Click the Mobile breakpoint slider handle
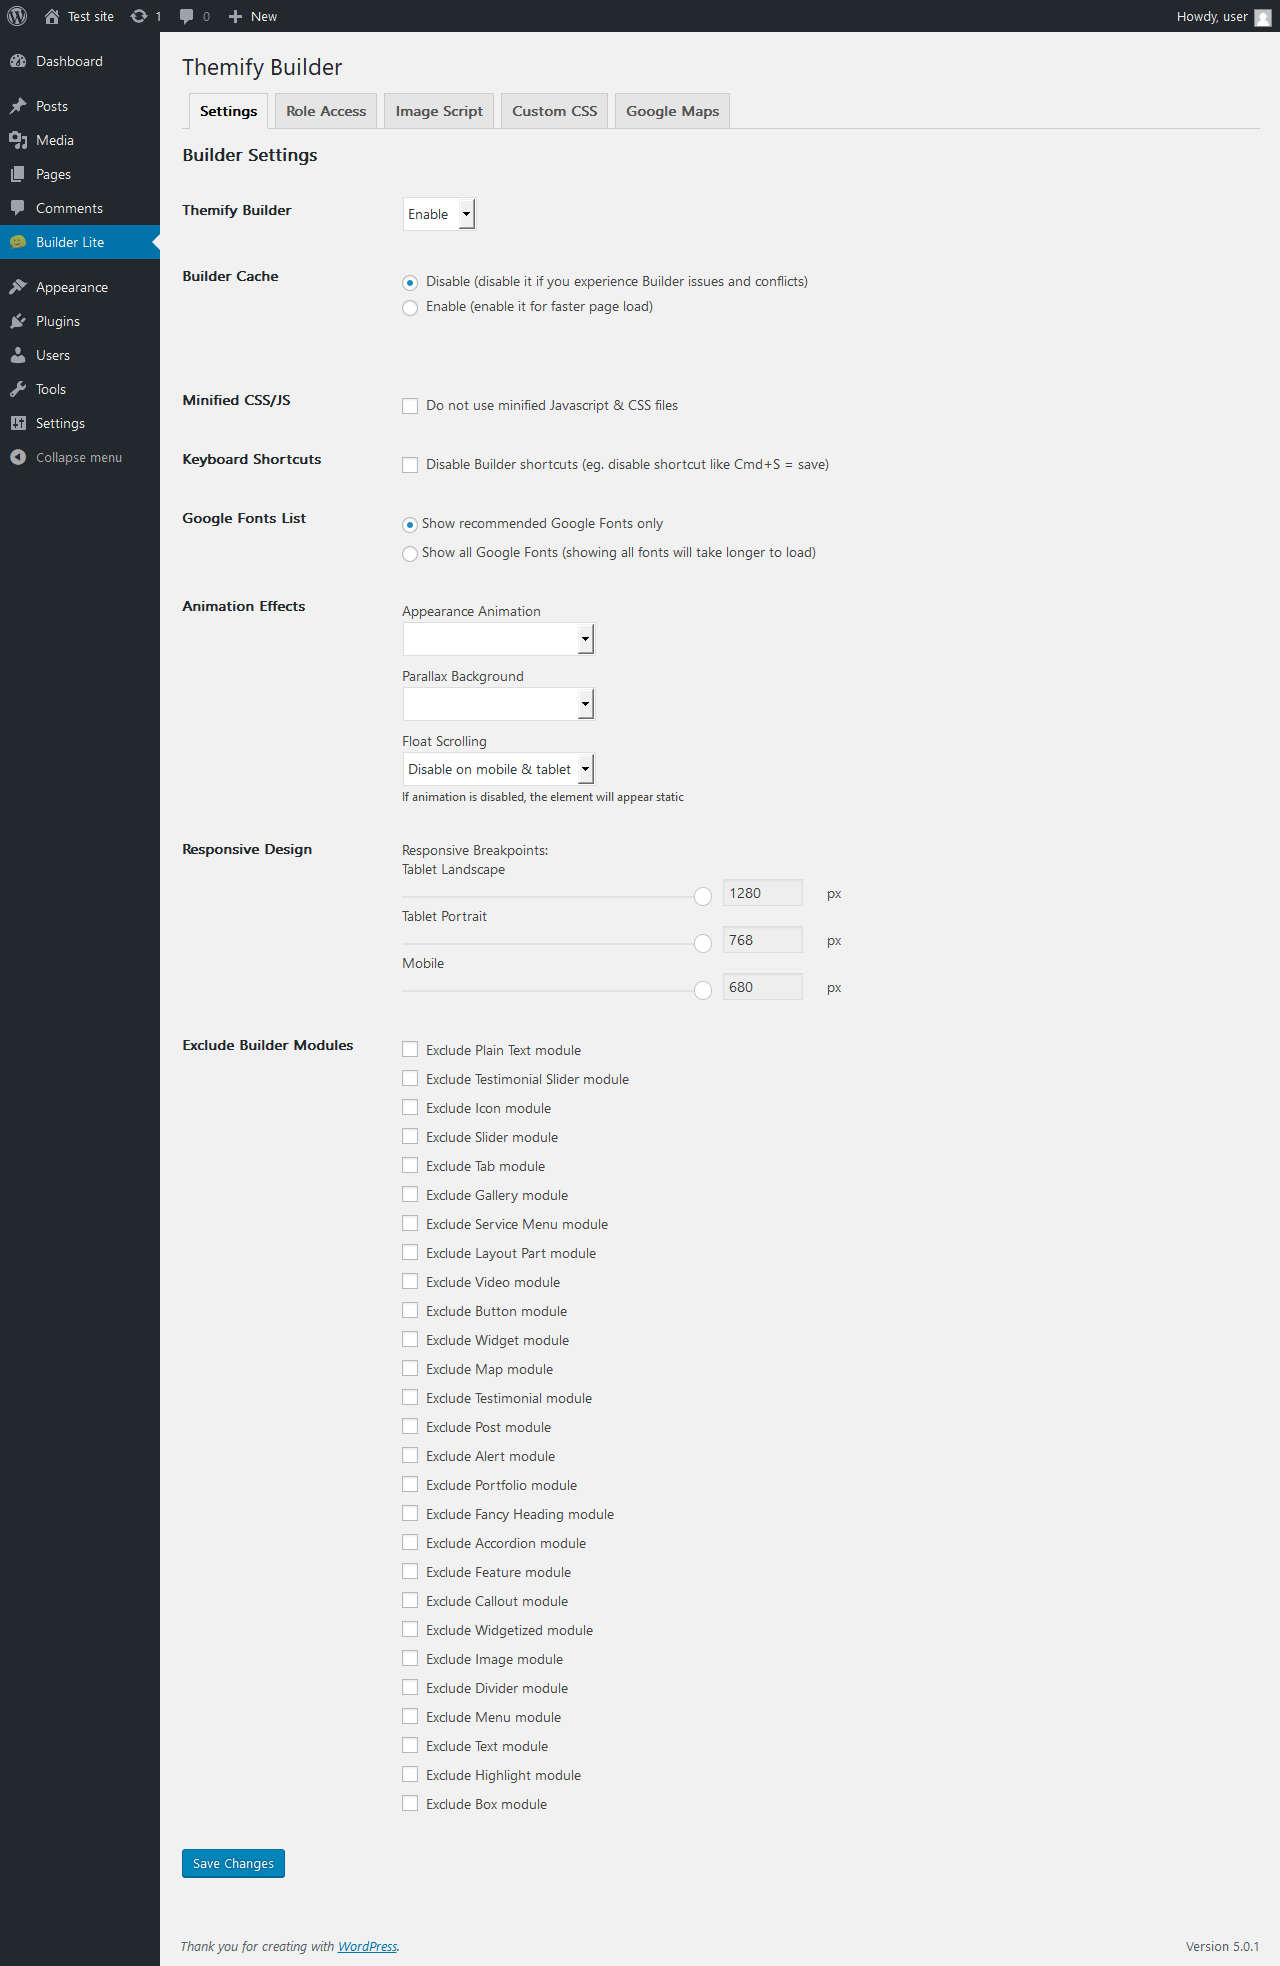Screen dimensions: 1280x1966 [703, 990]
